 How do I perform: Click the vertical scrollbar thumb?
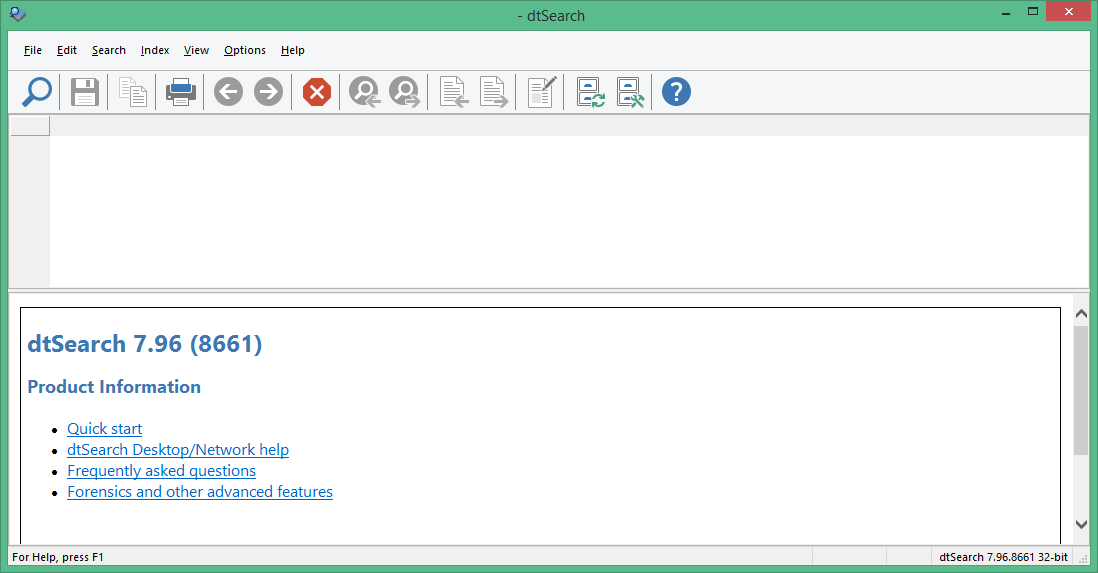[x=1081, y=388]
